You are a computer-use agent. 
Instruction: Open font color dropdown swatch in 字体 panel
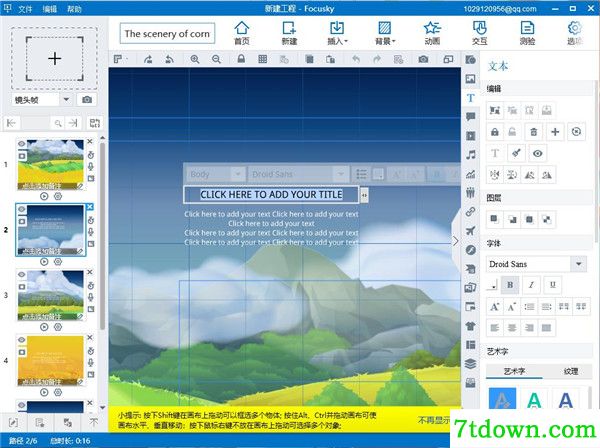coord(492,285)
